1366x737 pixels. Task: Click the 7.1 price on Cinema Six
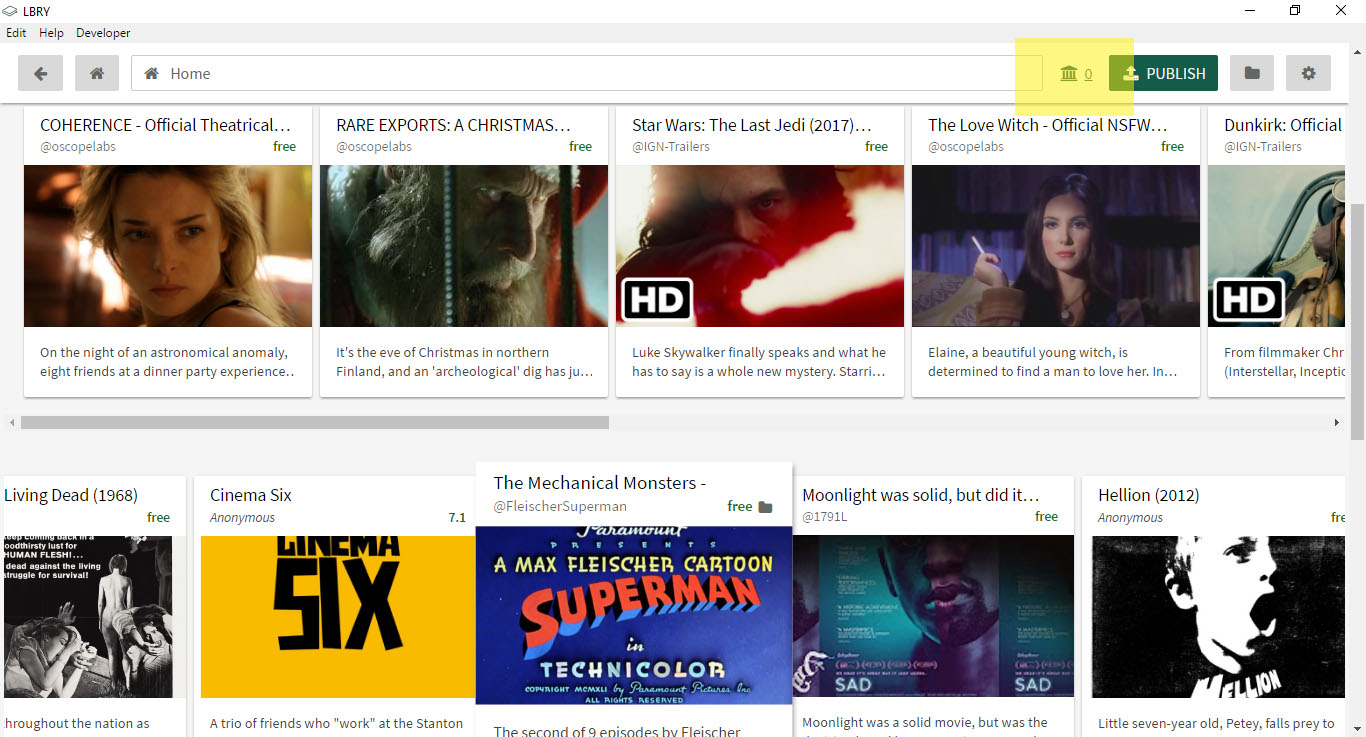click(457, 518)
